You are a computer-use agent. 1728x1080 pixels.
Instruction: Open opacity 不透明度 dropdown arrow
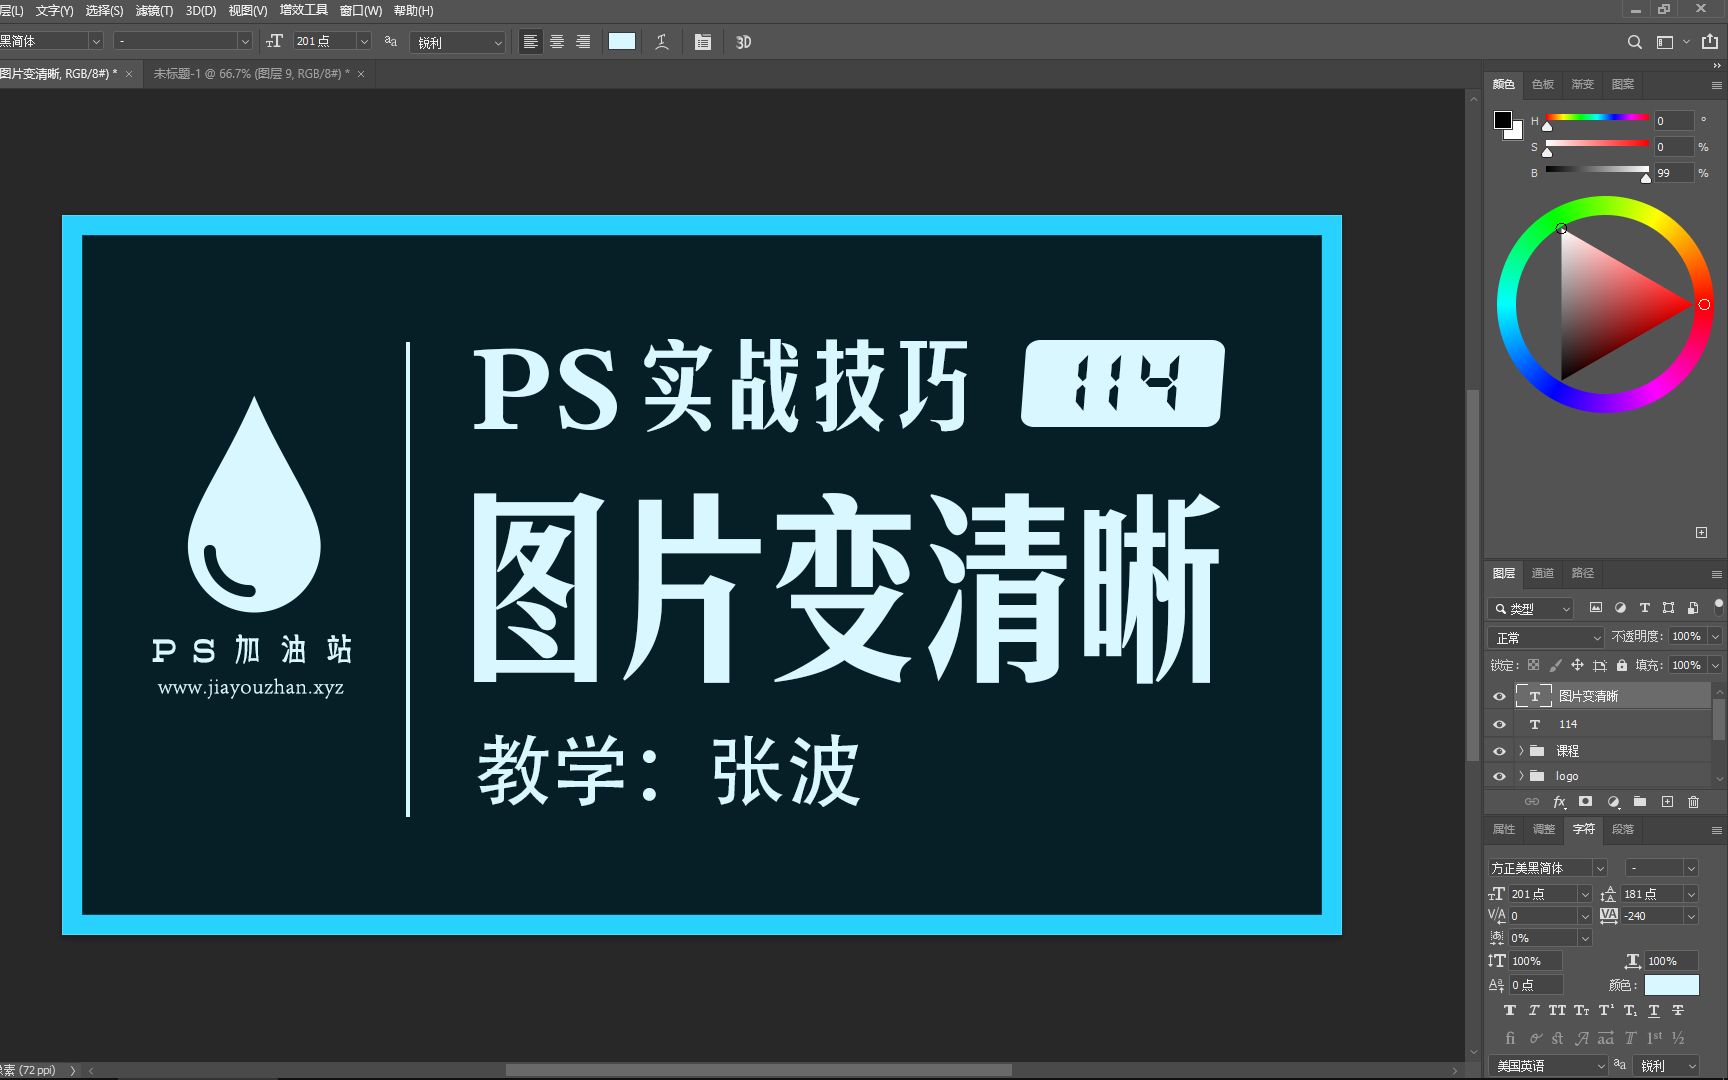tap(1715, 637)
